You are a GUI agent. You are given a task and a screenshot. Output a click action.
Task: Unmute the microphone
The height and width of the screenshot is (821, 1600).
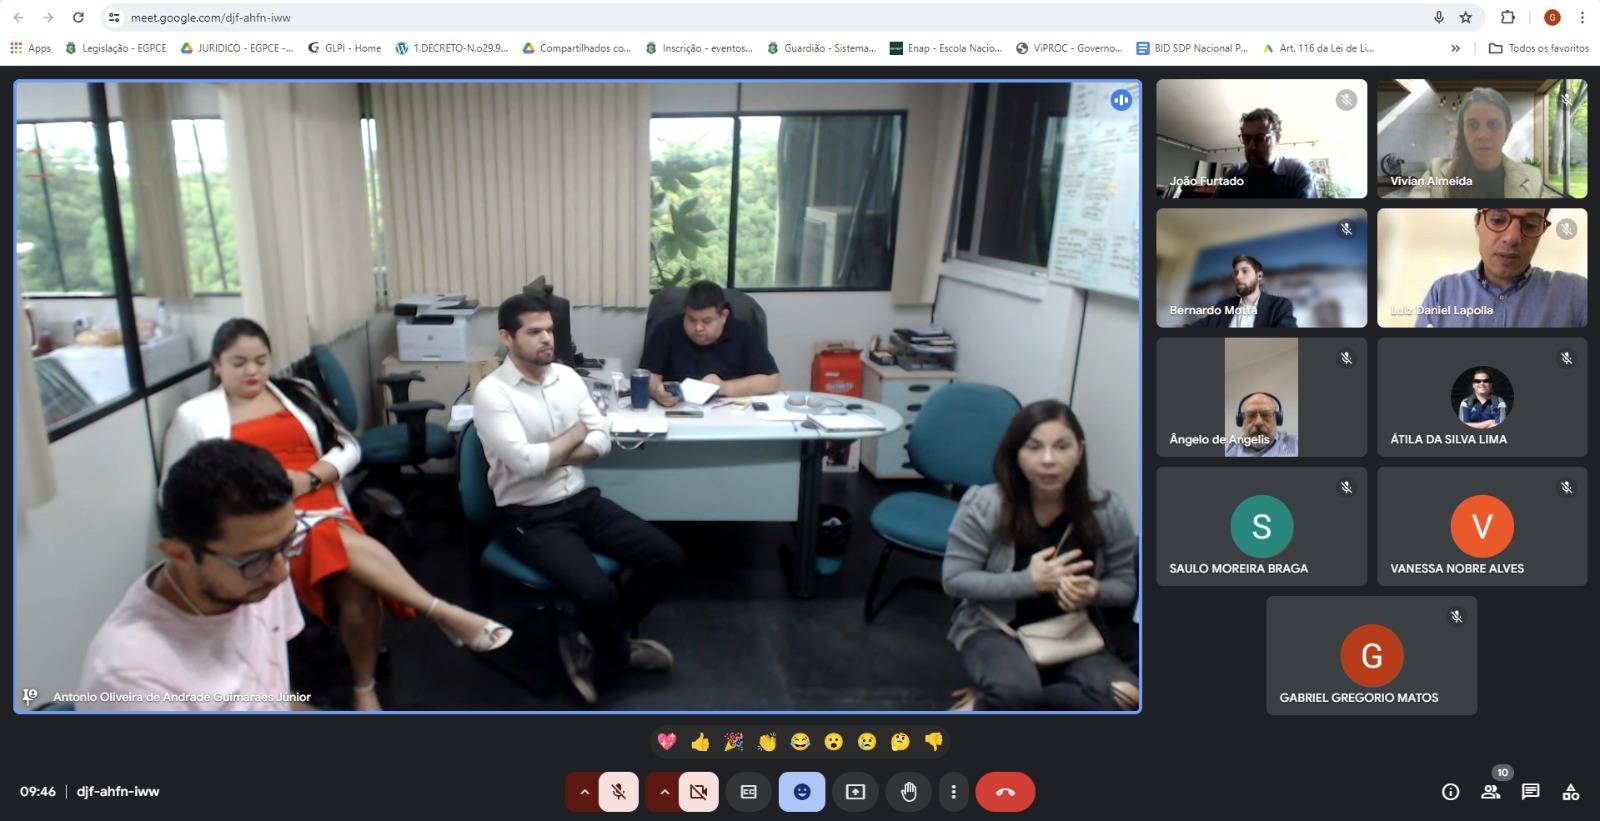click(x=619, y=792)
